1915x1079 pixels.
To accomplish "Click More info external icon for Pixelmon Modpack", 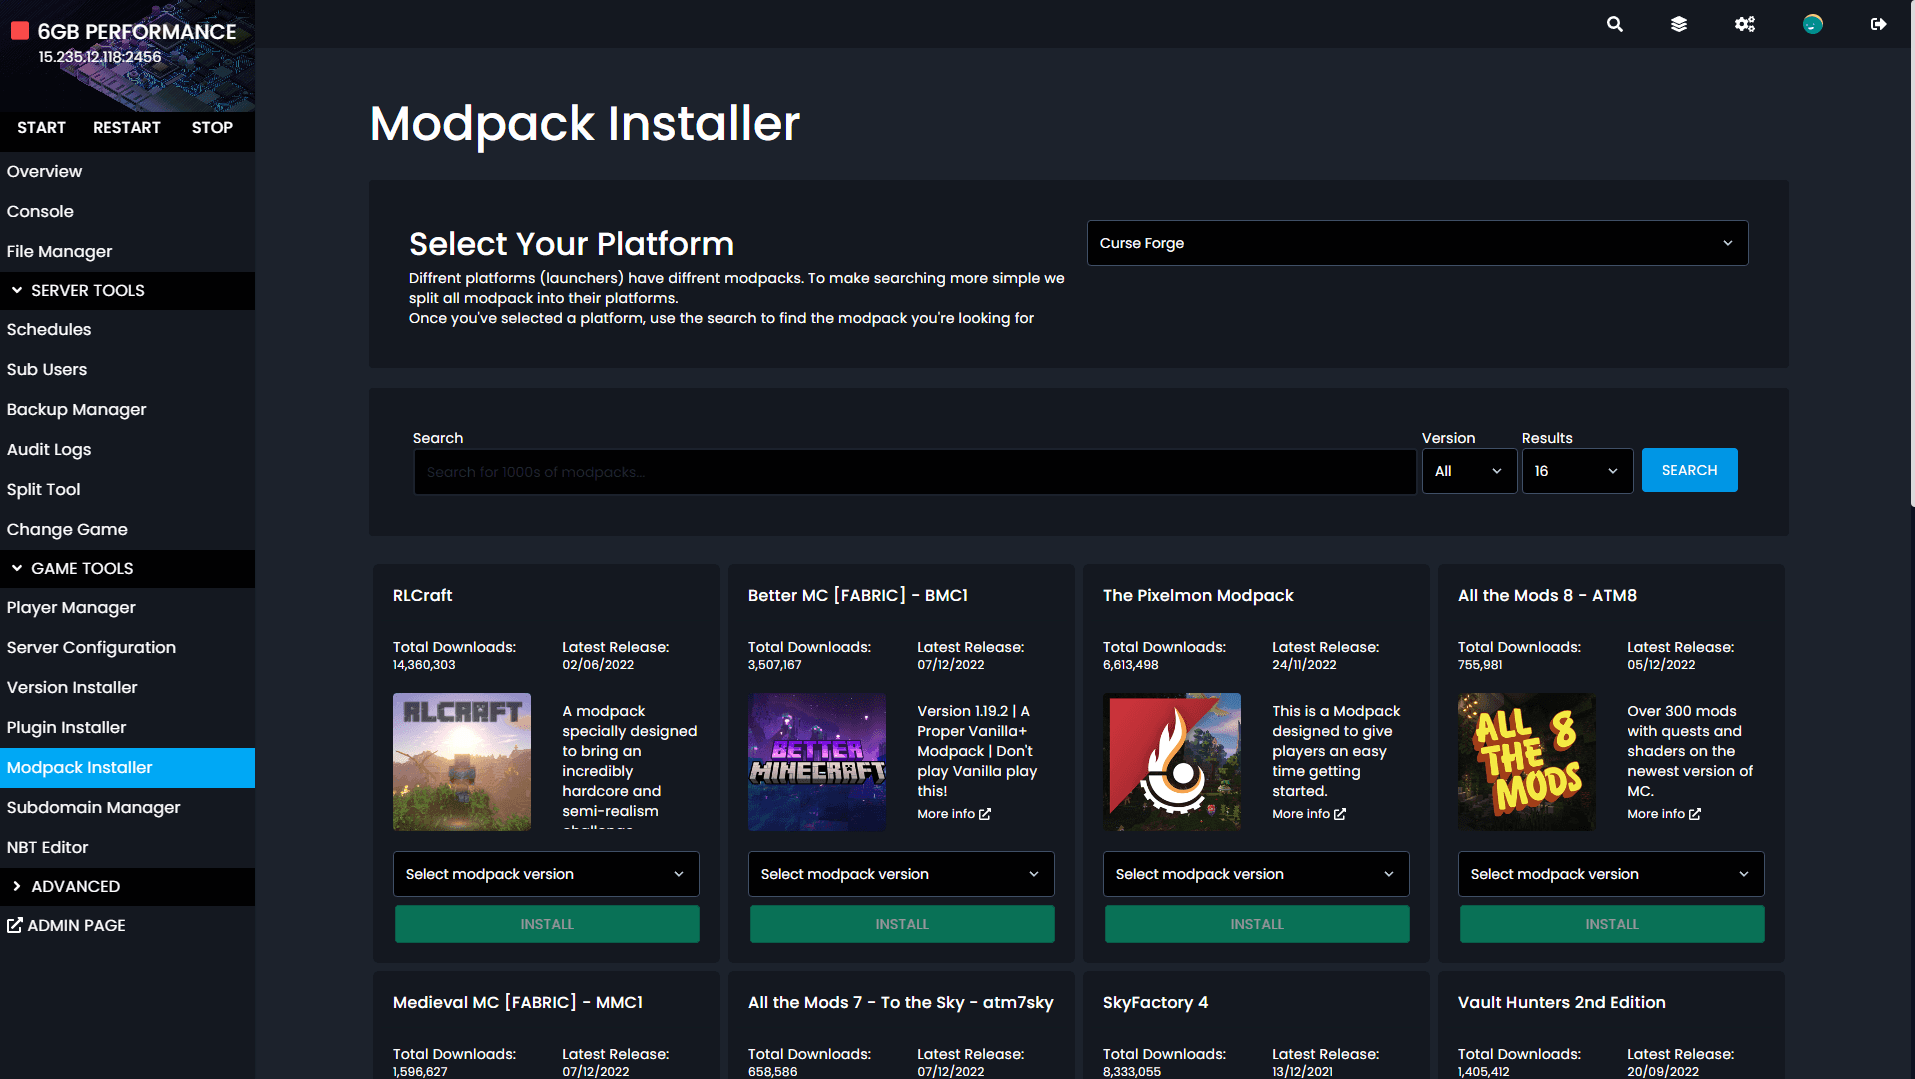I will click(1340, 814).
